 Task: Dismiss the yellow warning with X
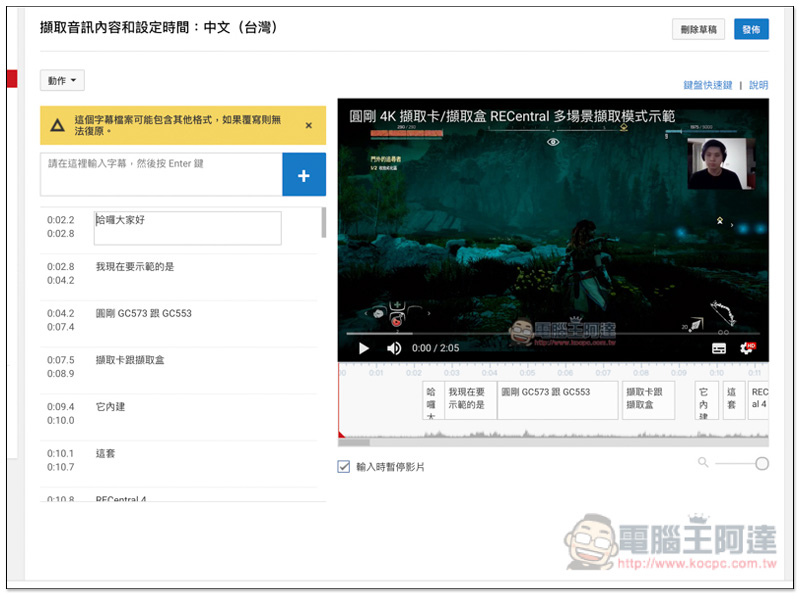[x=309, y=126]
